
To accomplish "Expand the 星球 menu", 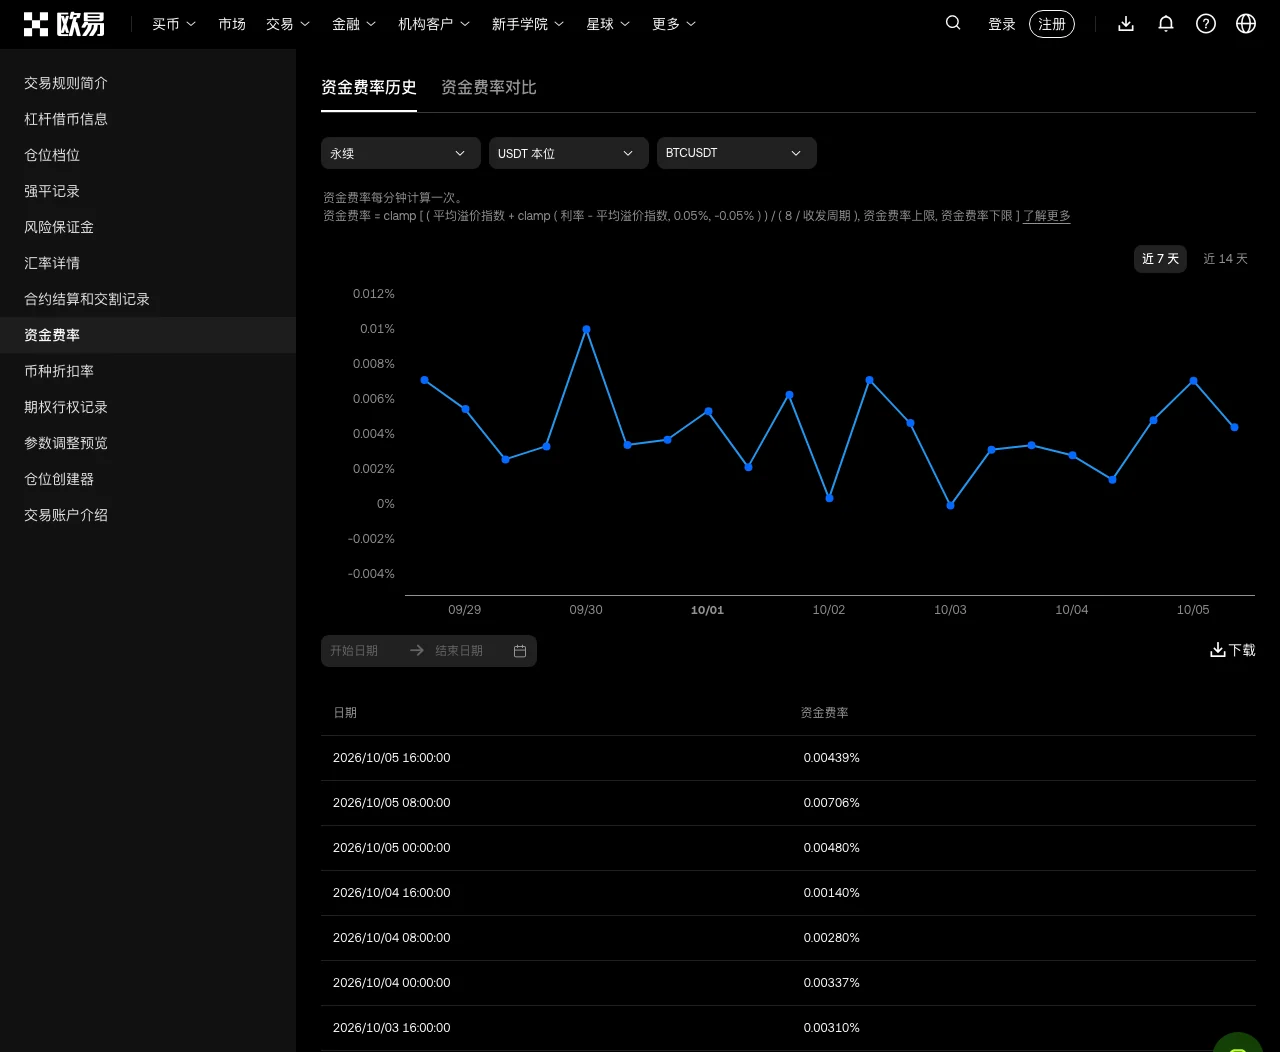I will 608,24.
